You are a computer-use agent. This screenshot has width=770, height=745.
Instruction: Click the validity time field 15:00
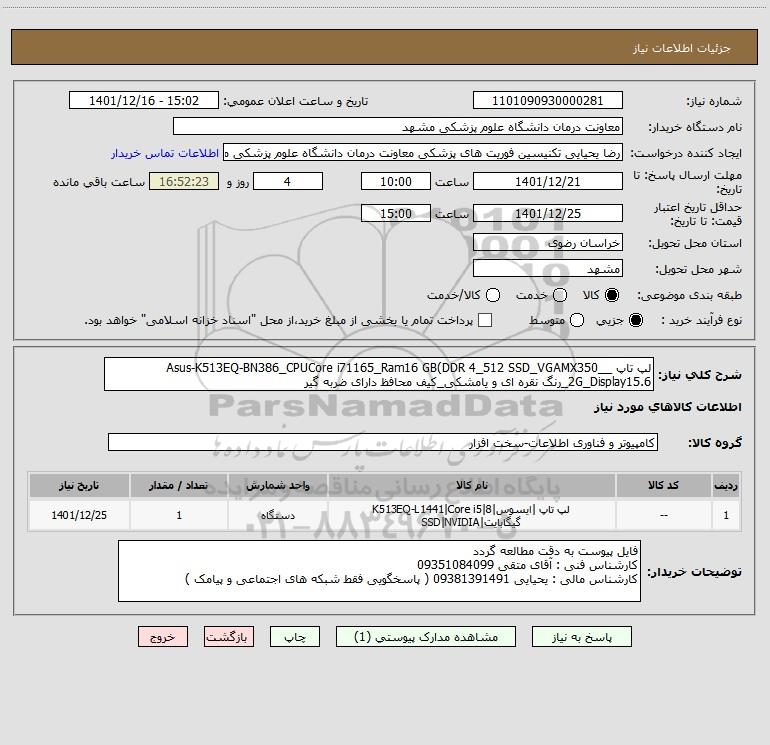click(x=396, y=214)
